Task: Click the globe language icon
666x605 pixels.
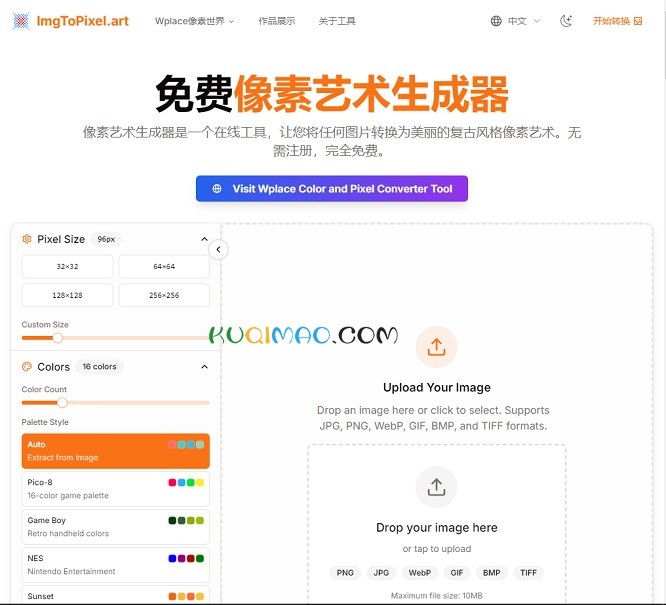Action: (x=497, y=21)
